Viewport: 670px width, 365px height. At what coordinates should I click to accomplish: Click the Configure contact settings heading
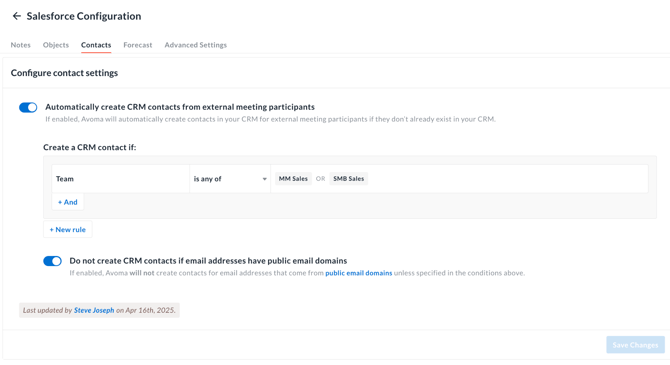[x=64, y=73]
